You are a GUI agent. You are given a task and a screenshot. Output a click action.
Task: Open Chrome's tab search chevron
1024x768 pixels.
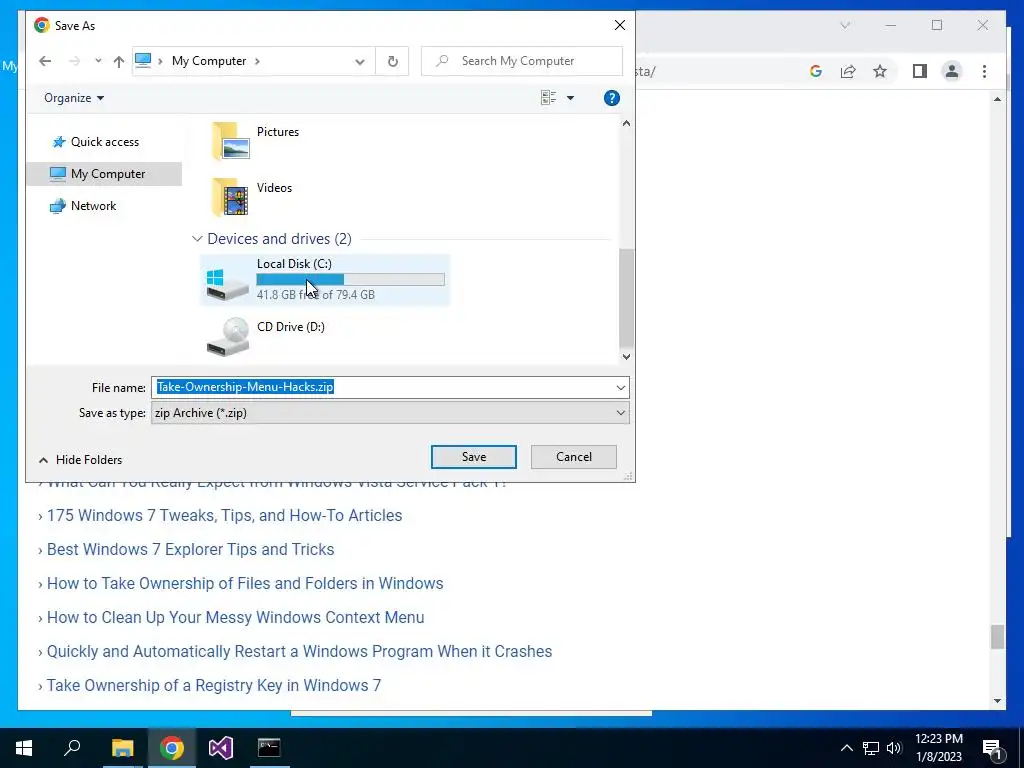coord(845,25)
